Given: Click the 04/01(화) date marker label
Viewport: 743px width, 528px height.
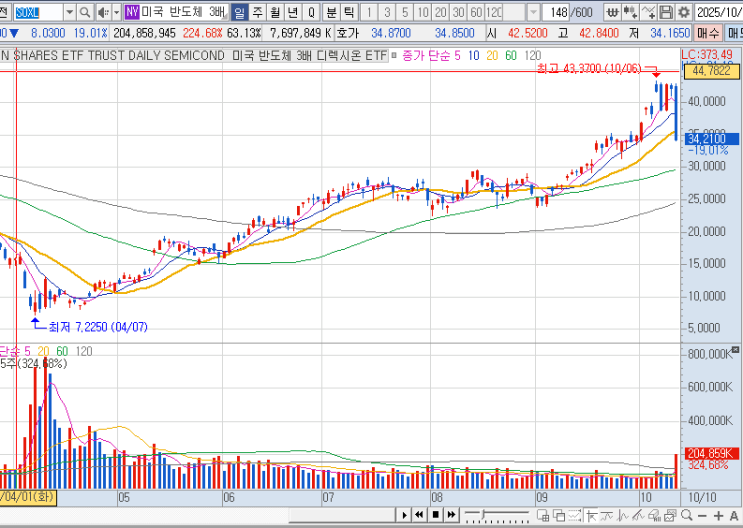Looking at the screenshot, I should 28,498.
